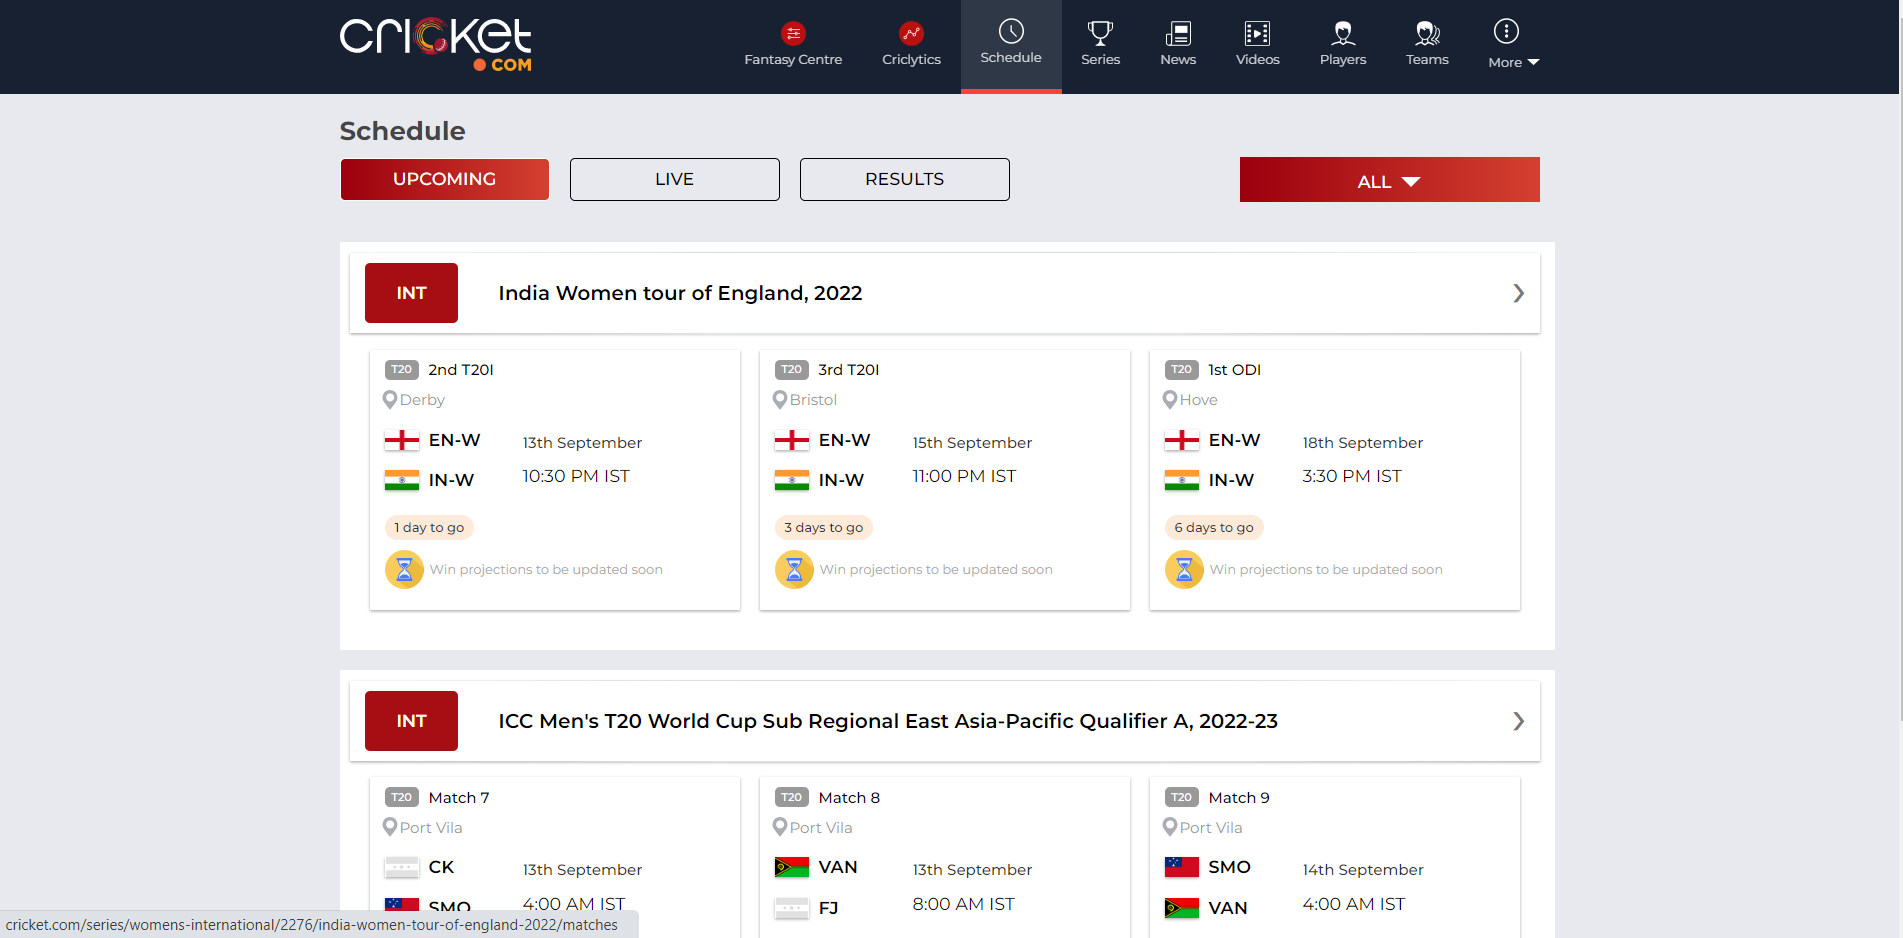Viewport: 1903px width, 938px height.
Task: Click '18th September' date text
Action: [1362, 443]
